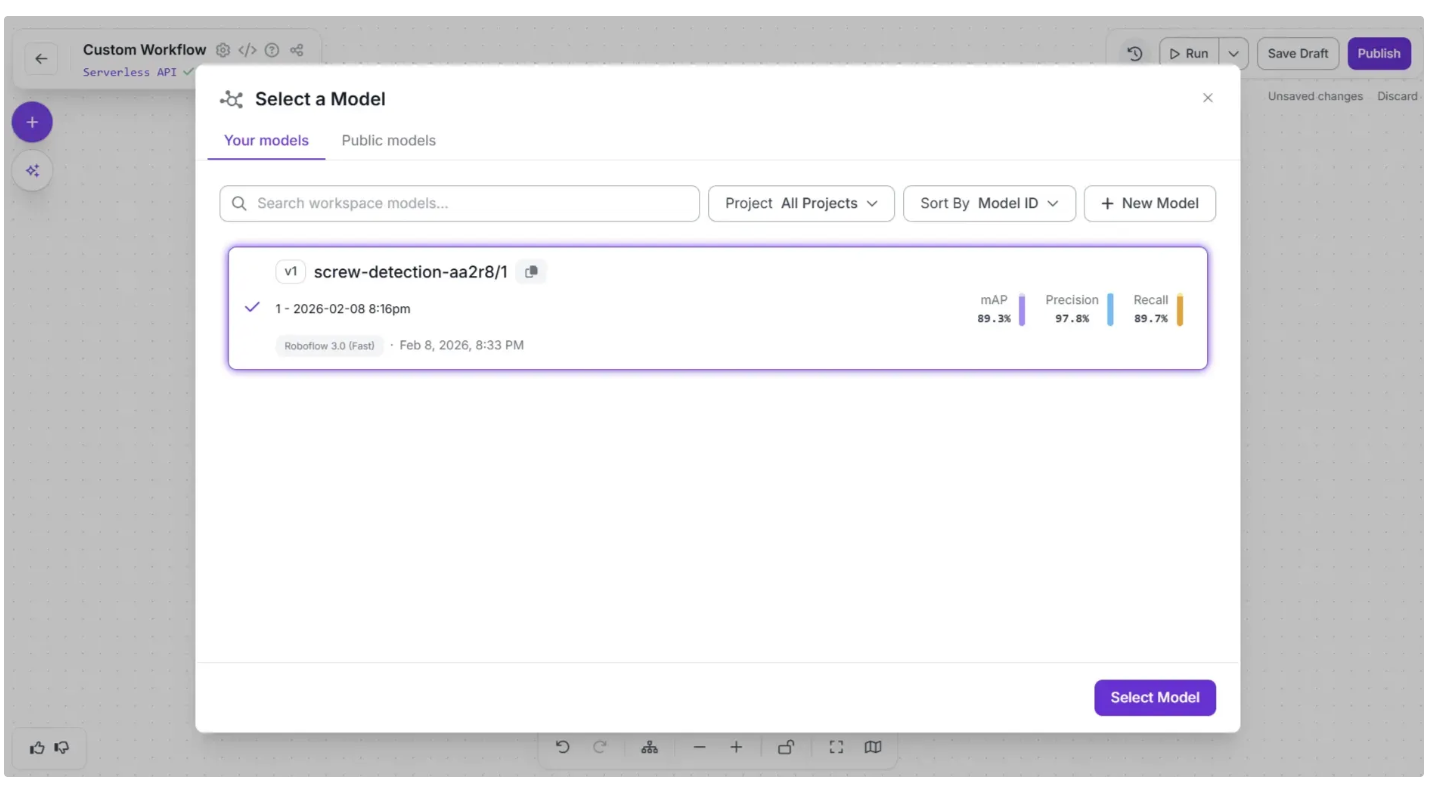Click the auto-layout diagram icon
The width and height of the screenshot is (1436, 786).
[x=650, y=747]
